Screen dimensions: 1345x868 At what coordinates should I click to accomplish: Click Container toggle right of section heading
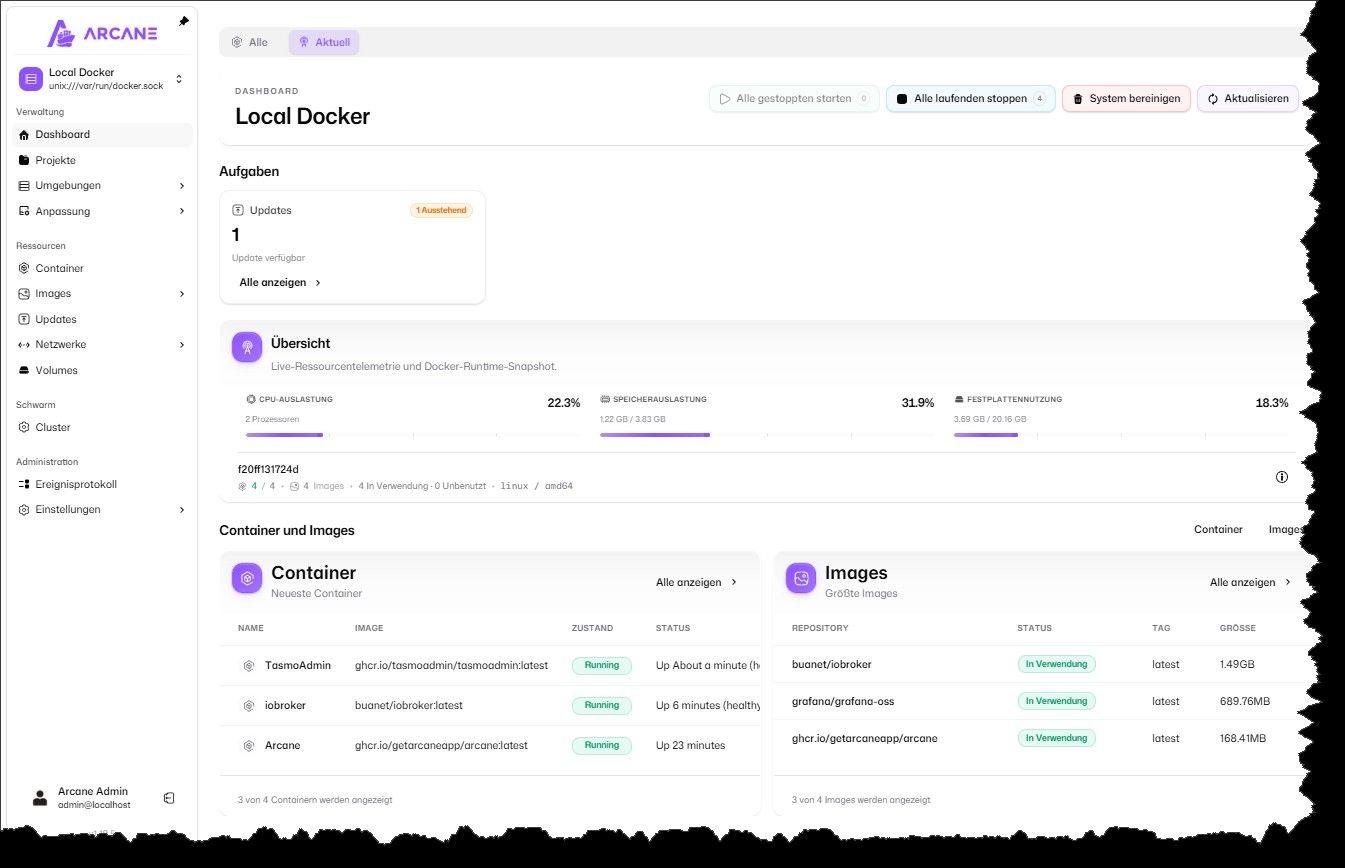(1218, 529)
